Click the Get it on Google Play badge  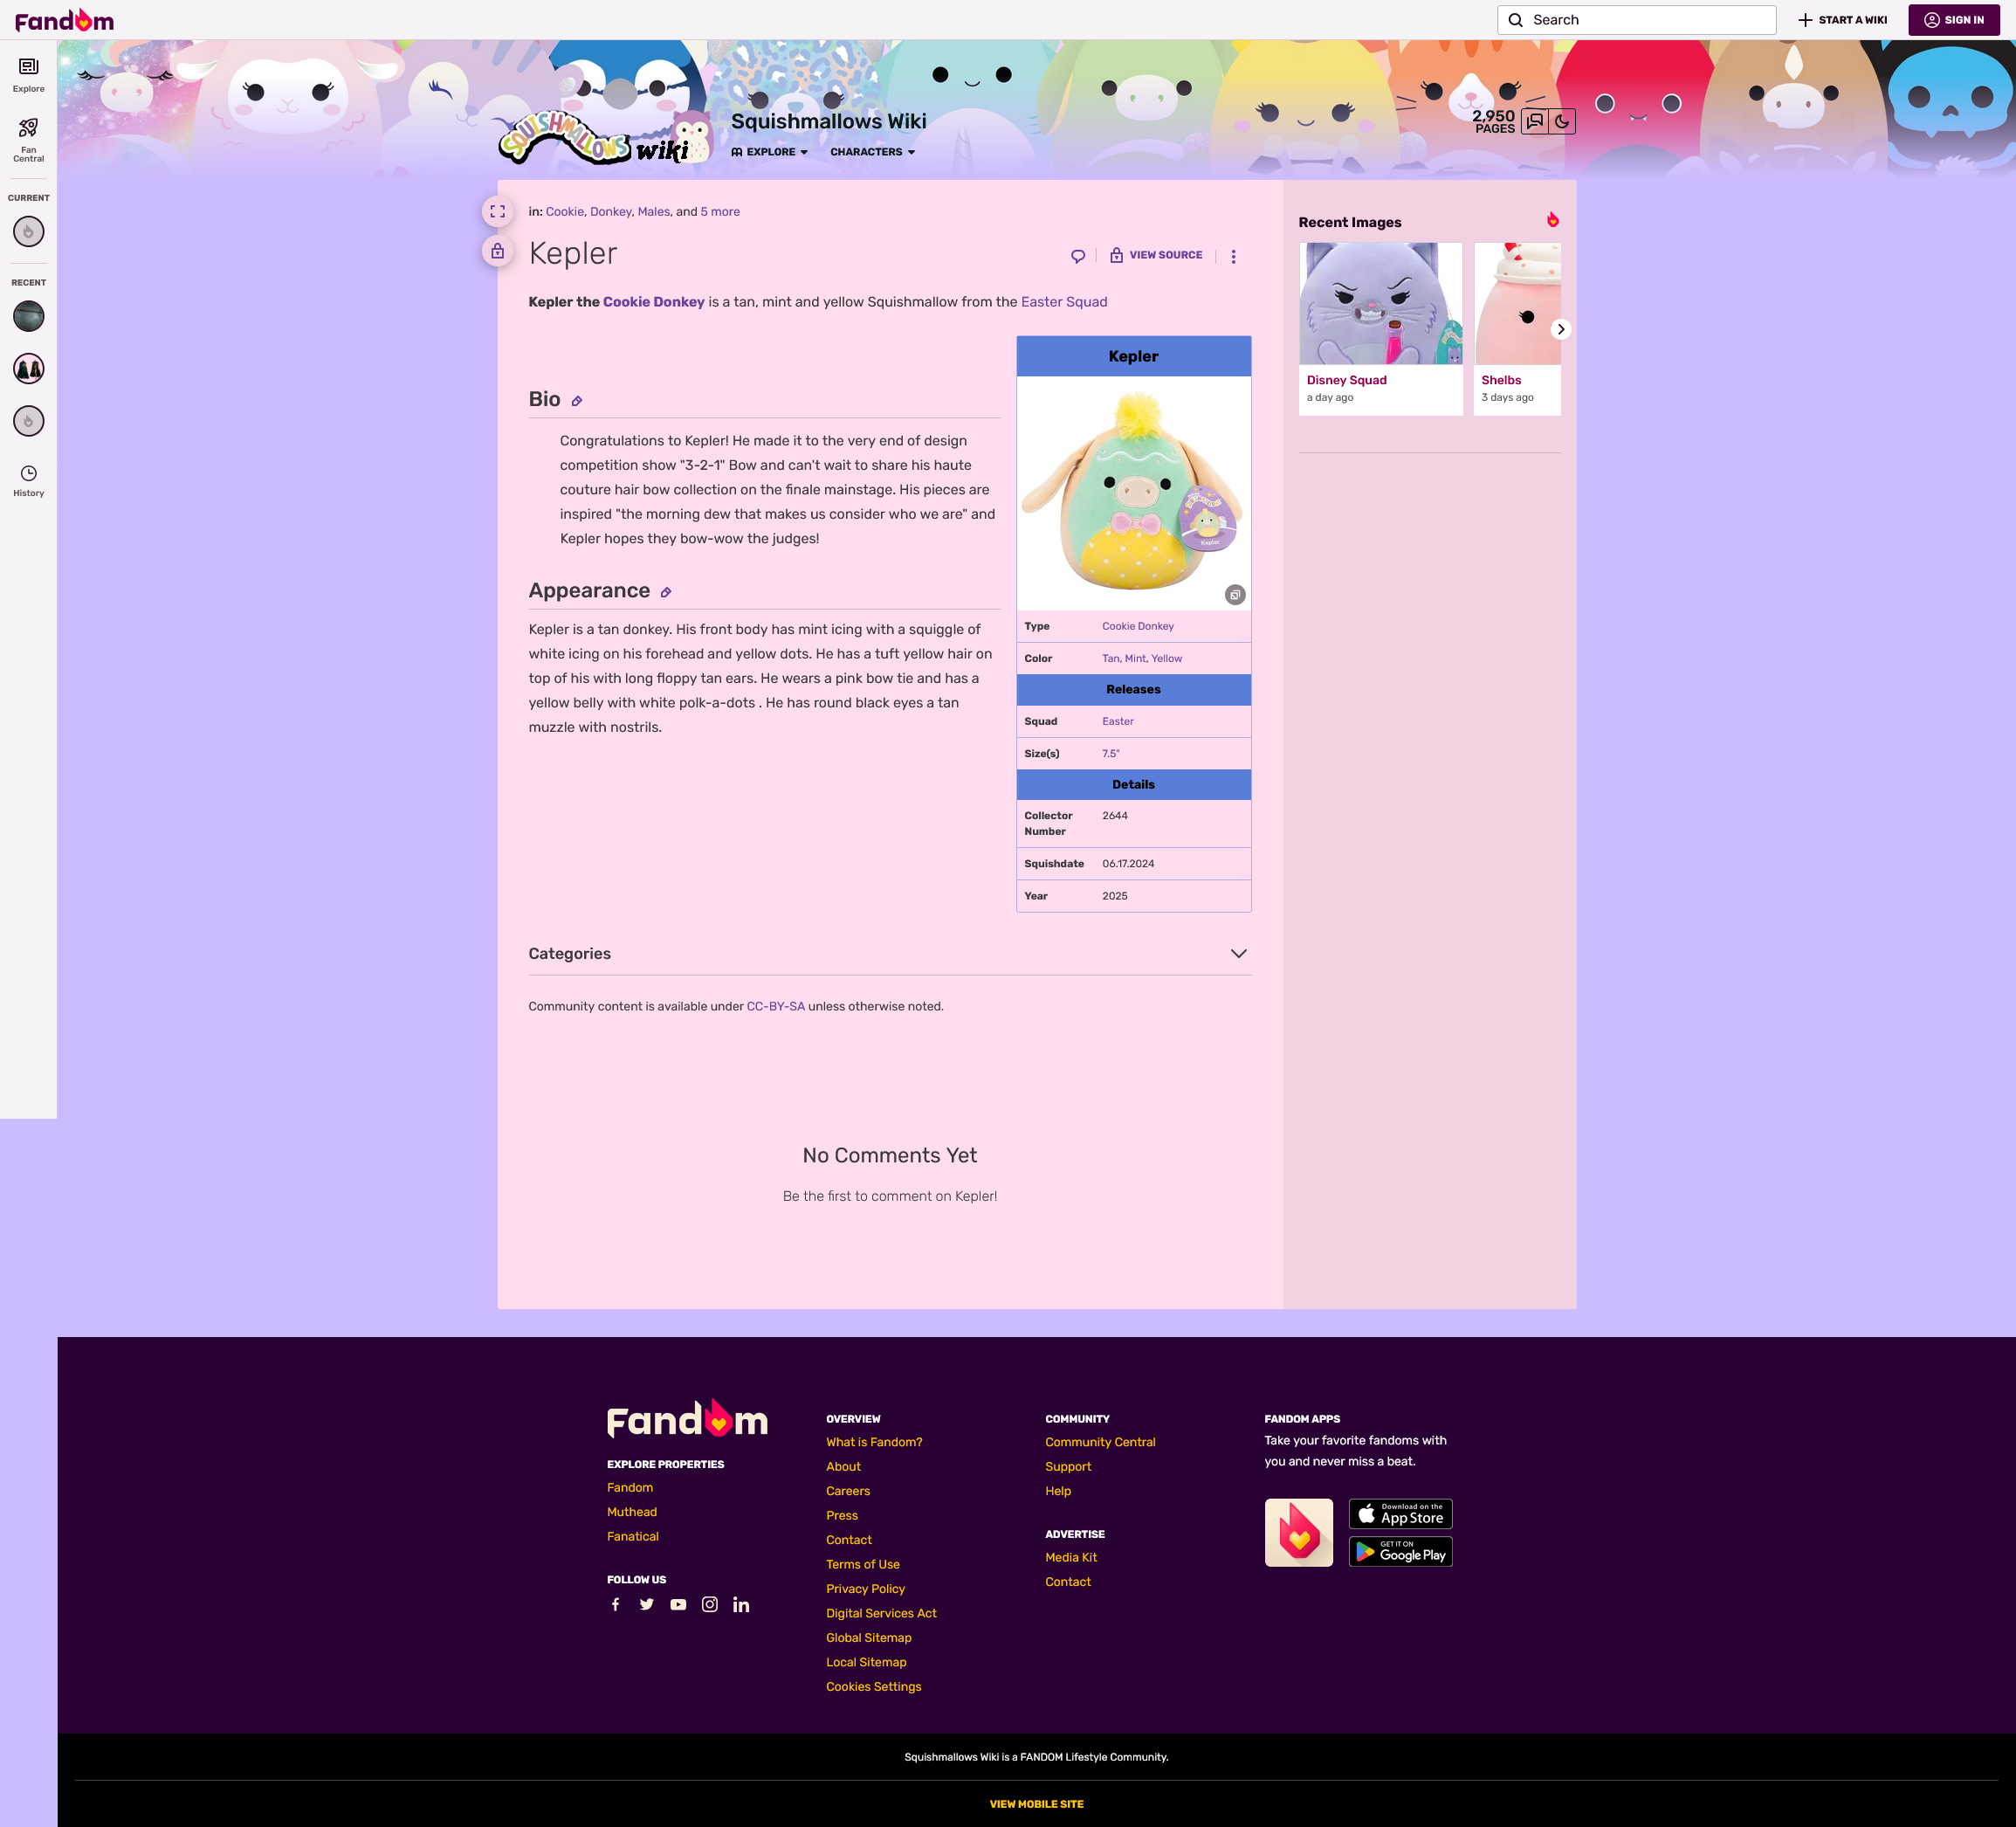click(1400, 1552)
